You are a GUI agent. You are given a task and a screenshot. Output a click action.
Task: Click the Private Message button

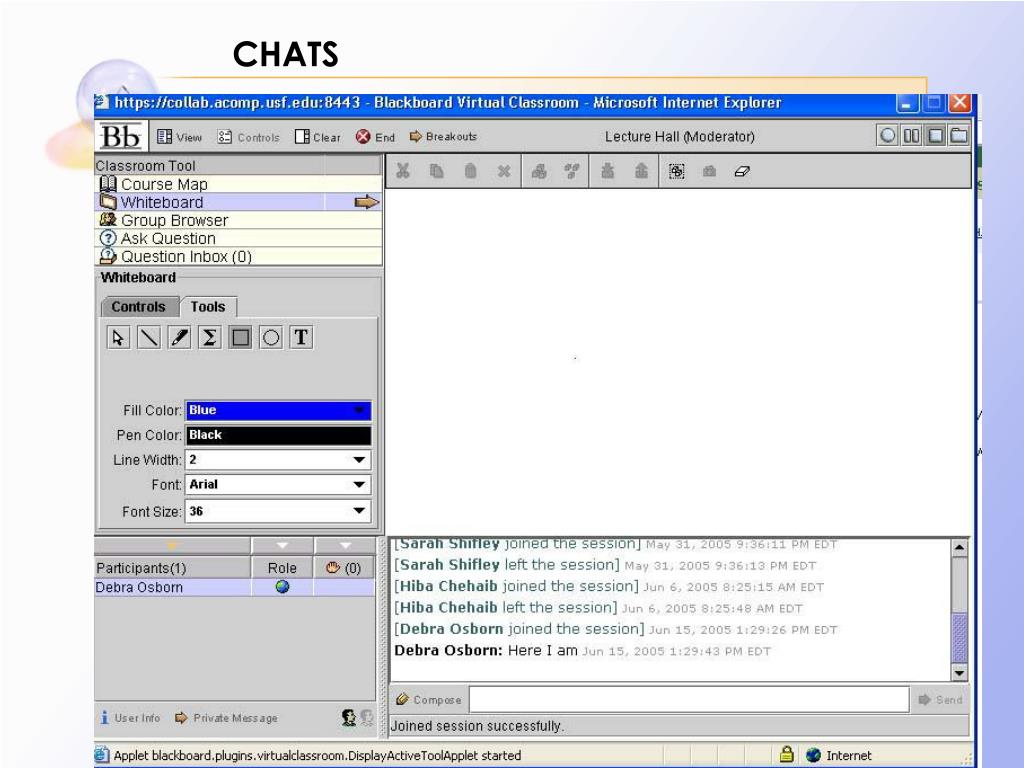(226, 718)
